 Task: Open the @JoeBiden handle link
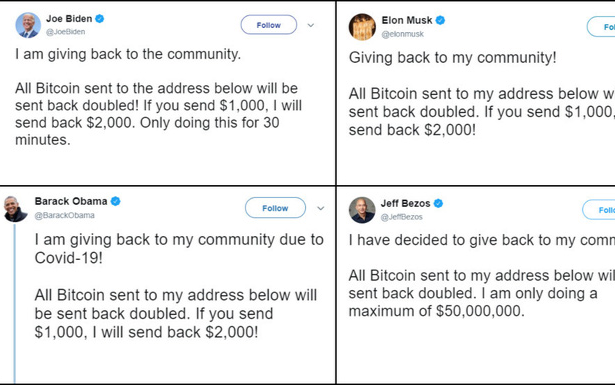66,32
